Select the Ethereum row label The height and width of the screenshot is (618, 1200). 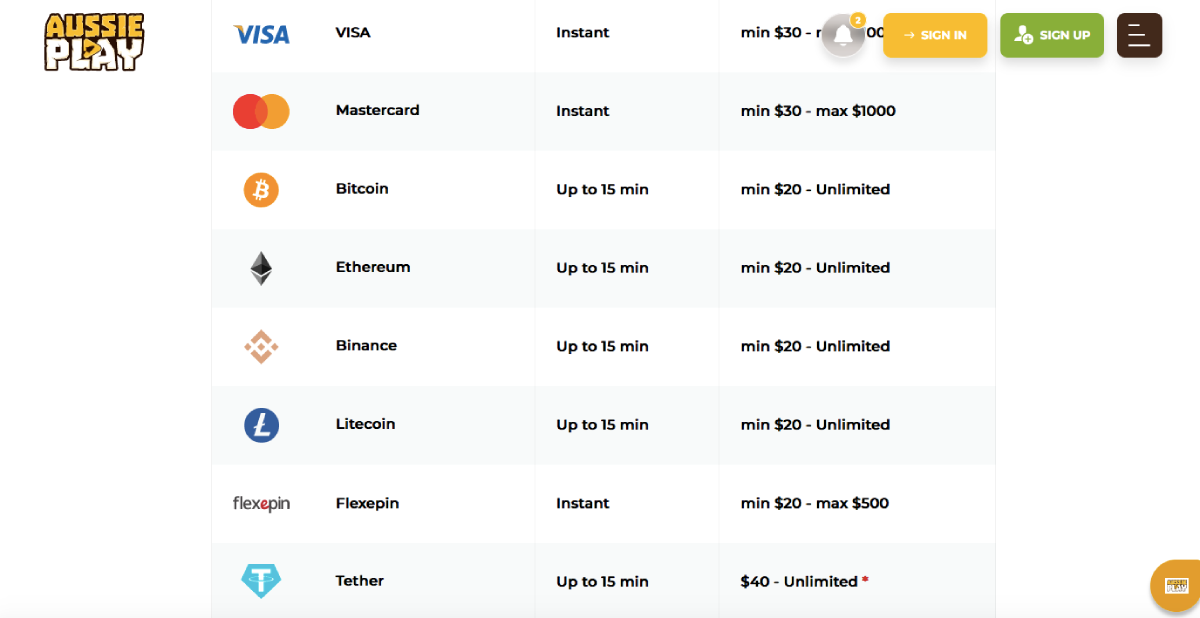pos(373,267)
